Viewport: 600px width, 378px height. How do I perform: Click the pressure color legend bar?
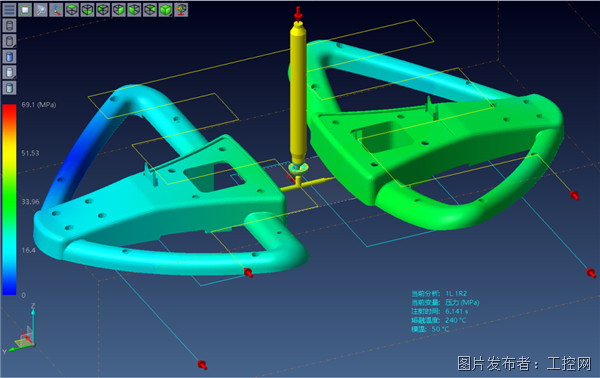[9, 199]
